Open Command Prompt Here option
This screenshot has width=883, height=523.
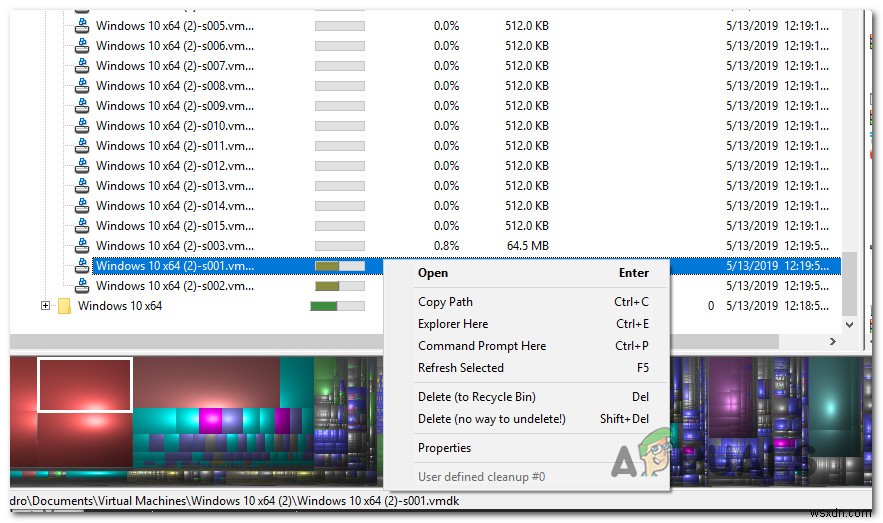pyautogui.click(x=527, y=346)
